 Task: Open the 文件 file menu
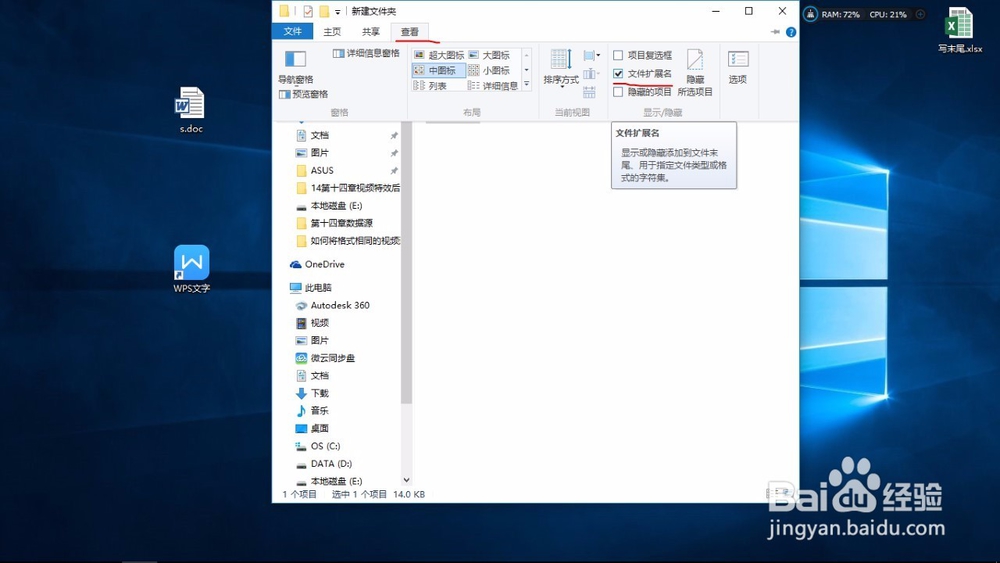293,31
